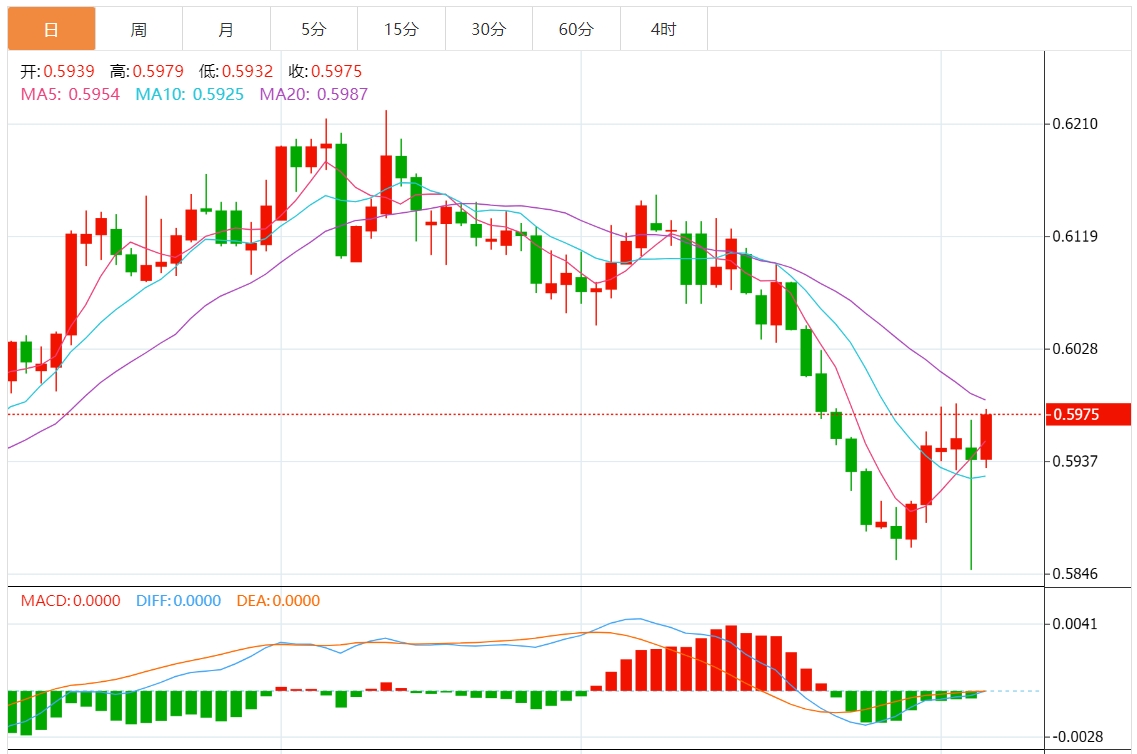This screenshot has width=1137, height=754.
Task: Click the tallest red MACD histogram bar
Action: (x=731, y=658)
